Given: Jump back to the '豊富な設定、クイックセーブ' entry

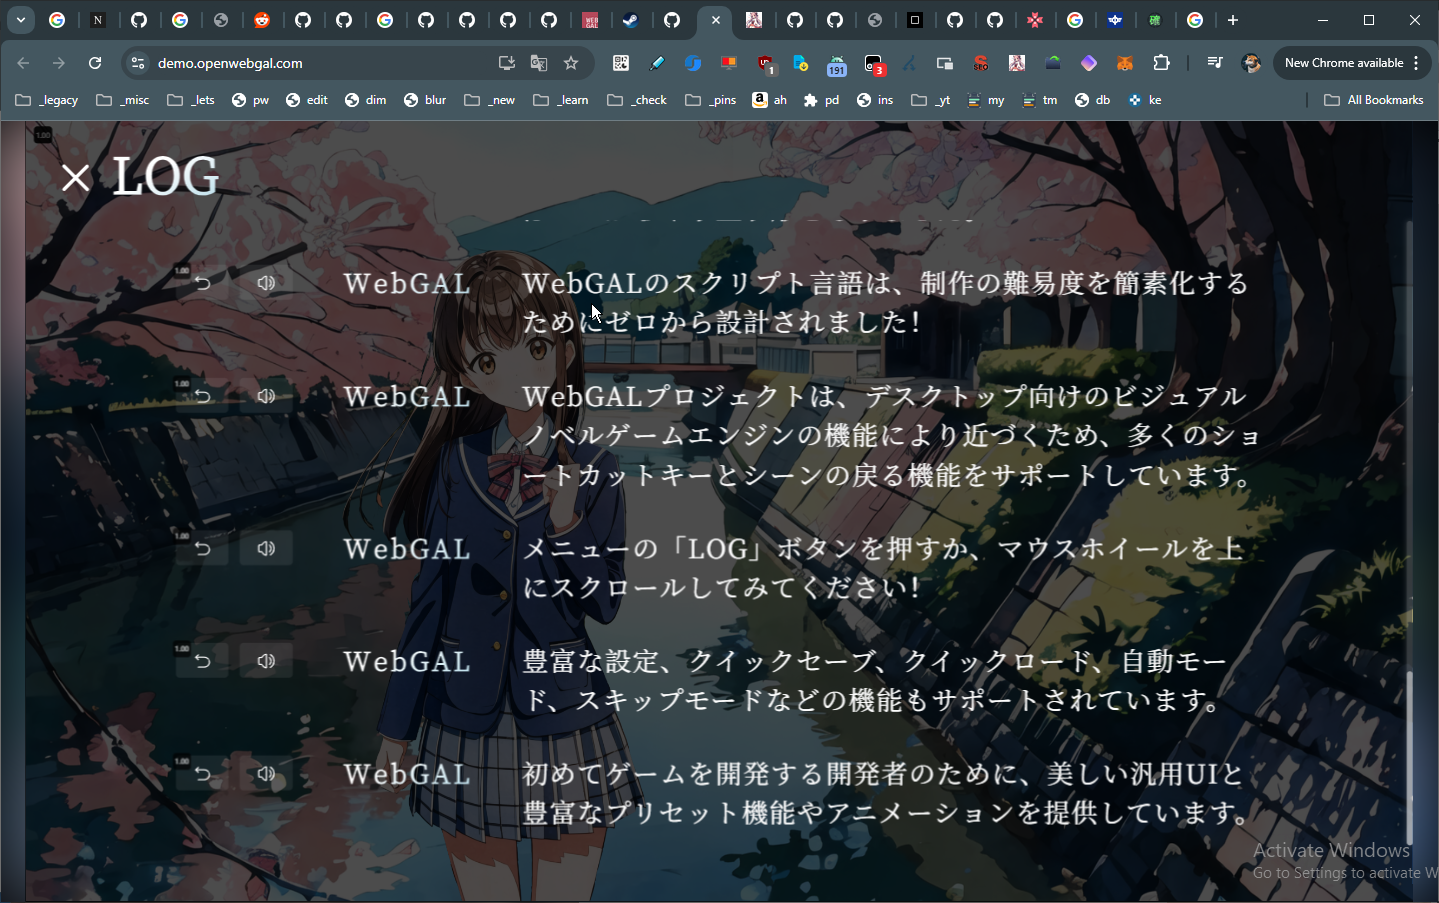Looking at the screenshot, I should tap(202, 661).
